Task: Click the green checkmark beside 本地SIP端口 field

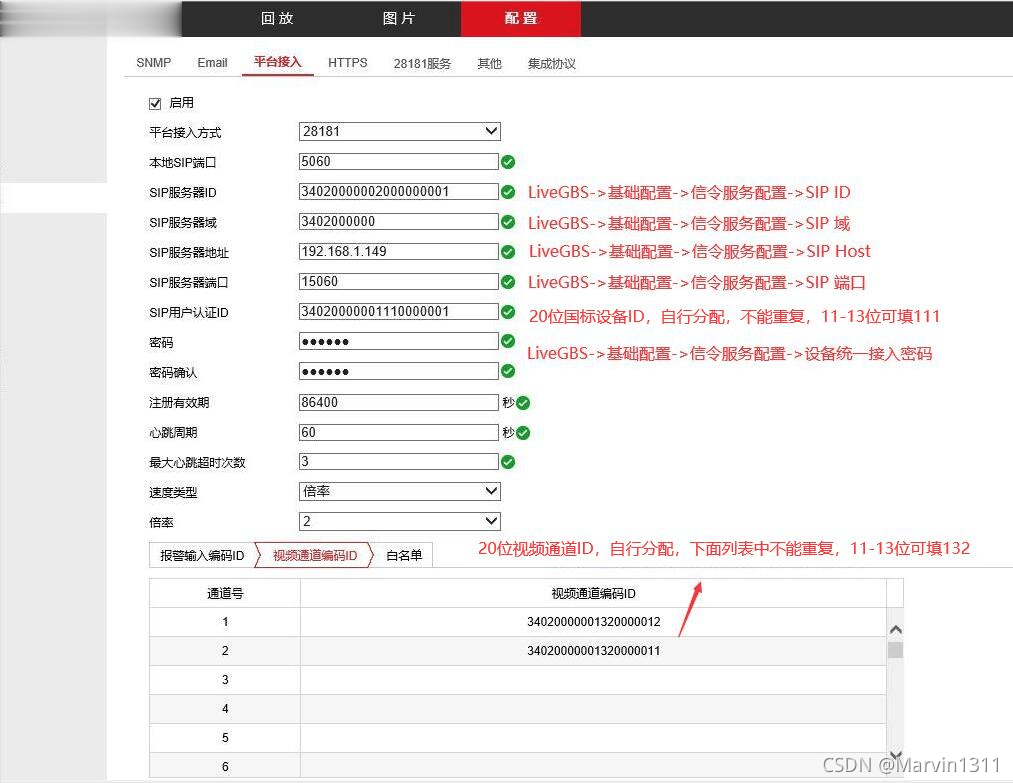Action: (508, 161)
